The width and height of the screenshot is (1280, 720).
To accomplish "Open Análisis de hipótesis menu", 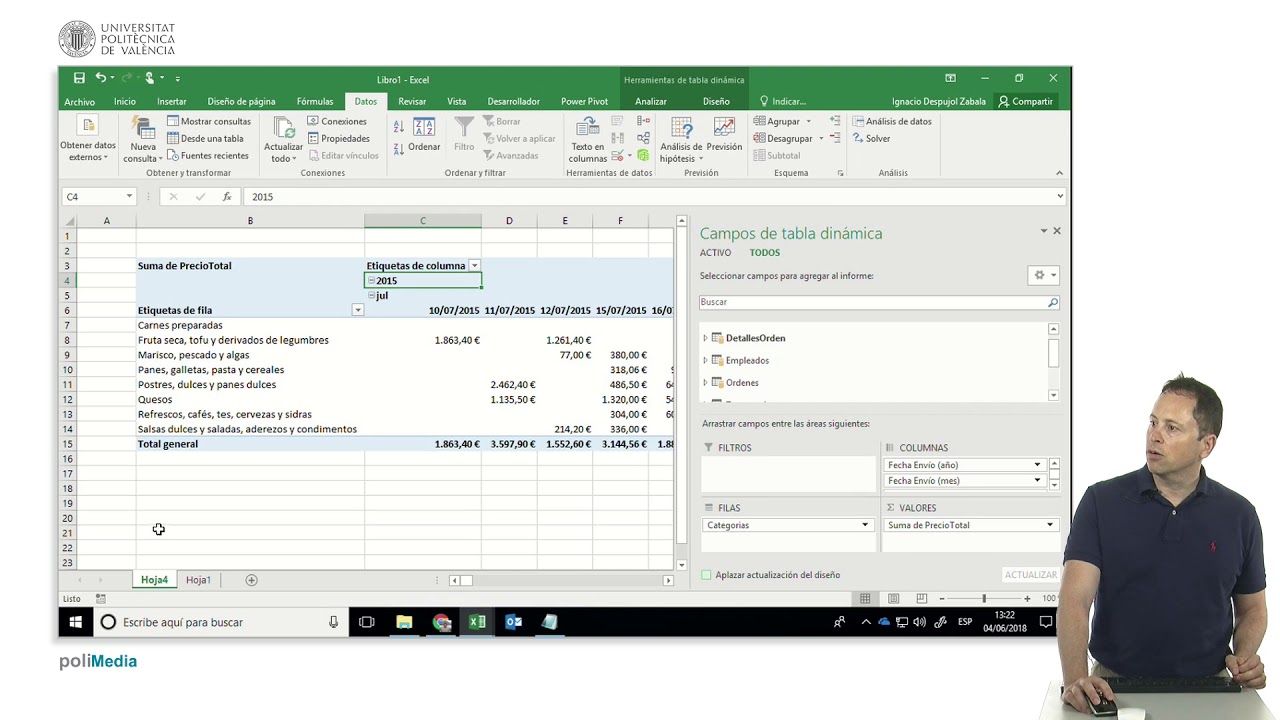I will (681, 139).
